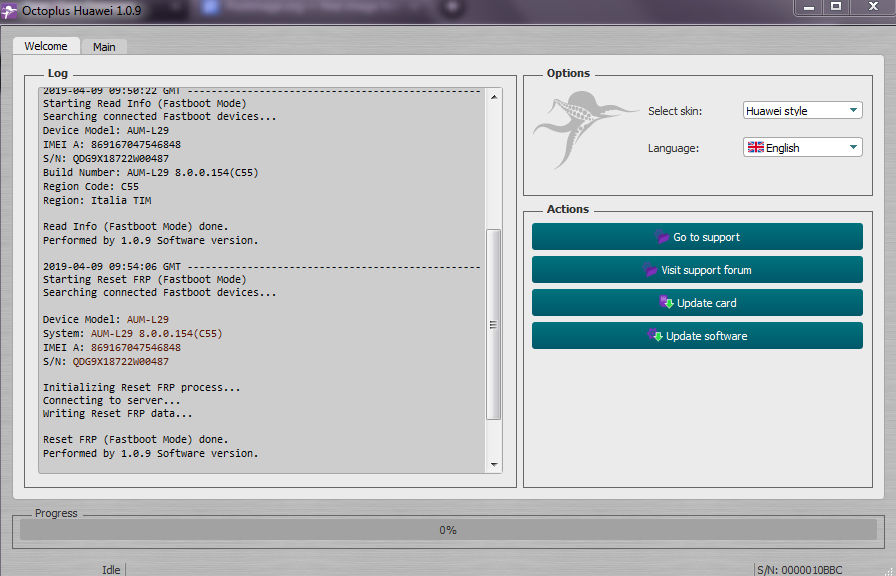Image resolution: width=896 pixels, height=576 pixels.
Task: Click the Go to support button
Action: click(x=697, y=237)
